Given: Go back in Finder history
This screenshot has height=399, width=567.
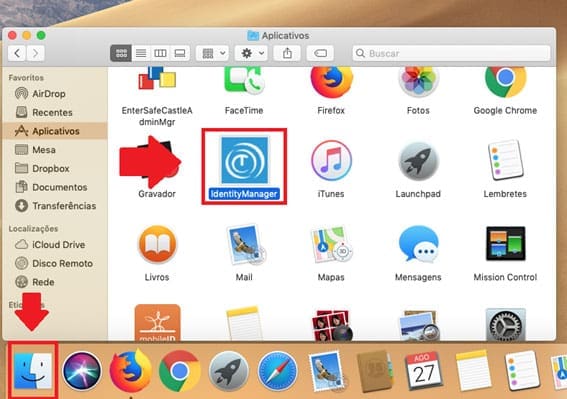Looking at the screenshot, I should click(17, 54).
